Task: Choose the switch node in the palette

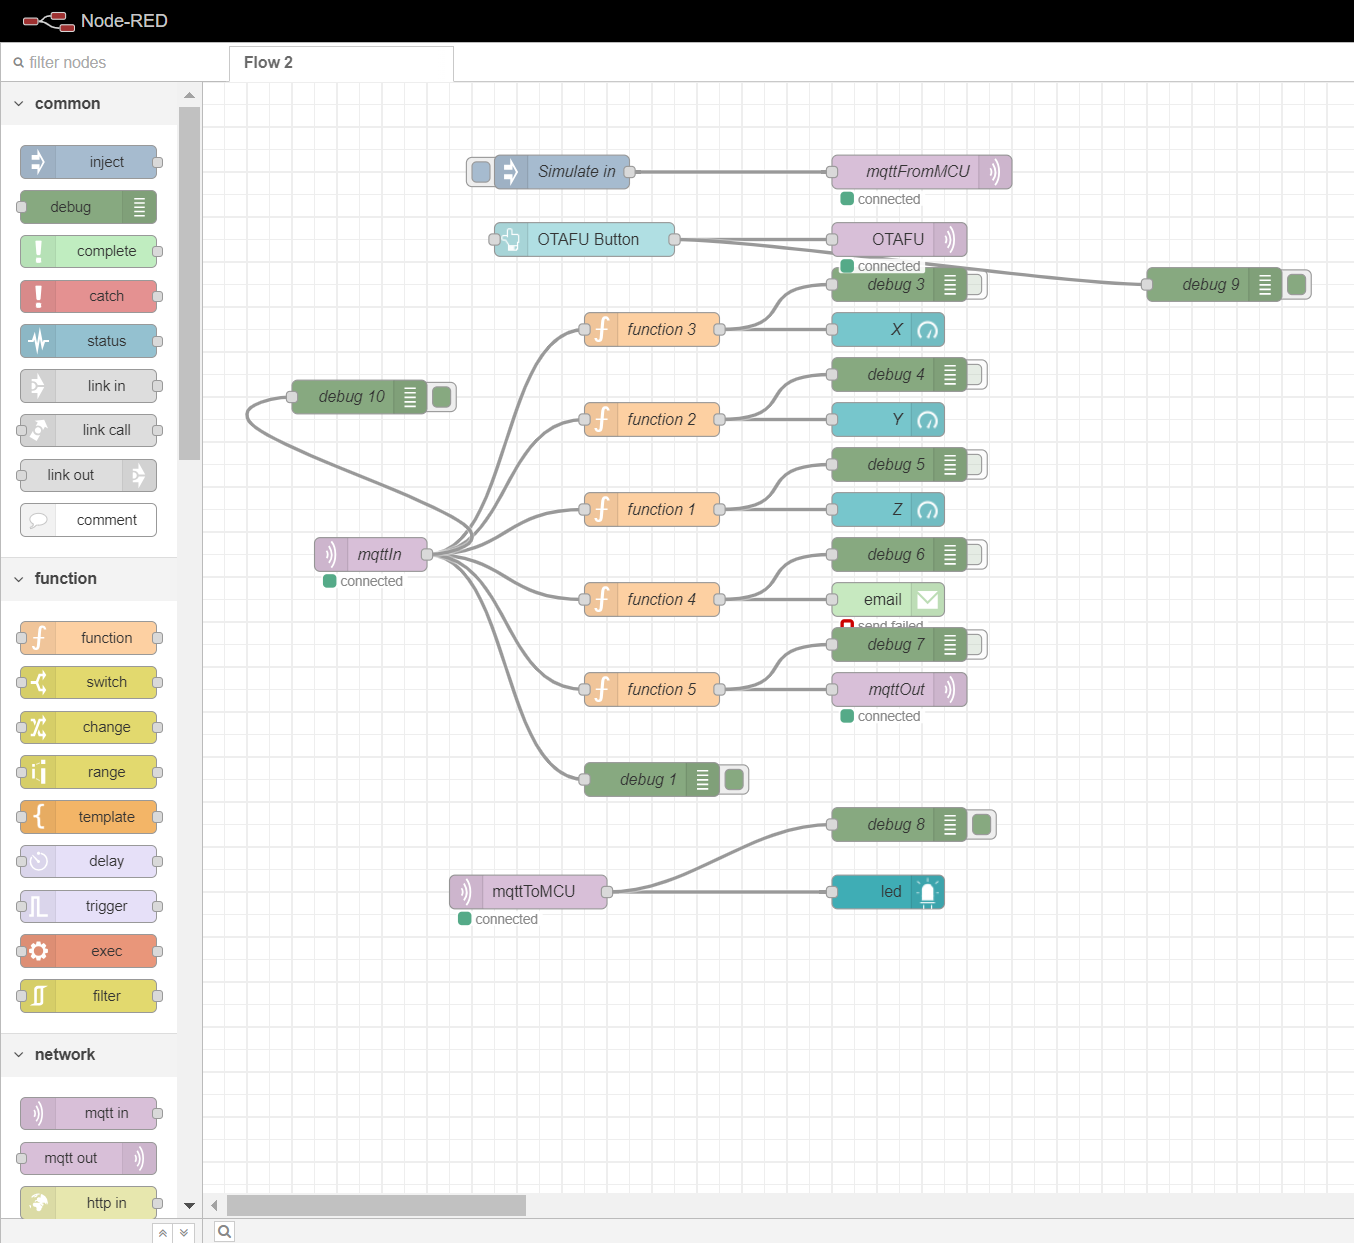Action: click(88, 682)
